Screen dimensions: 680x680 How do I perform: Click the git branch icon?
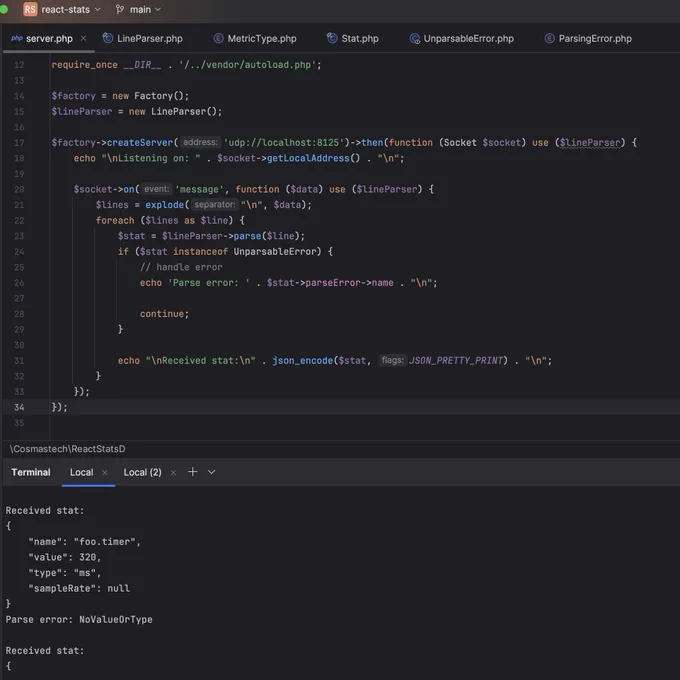click(120, 9)
